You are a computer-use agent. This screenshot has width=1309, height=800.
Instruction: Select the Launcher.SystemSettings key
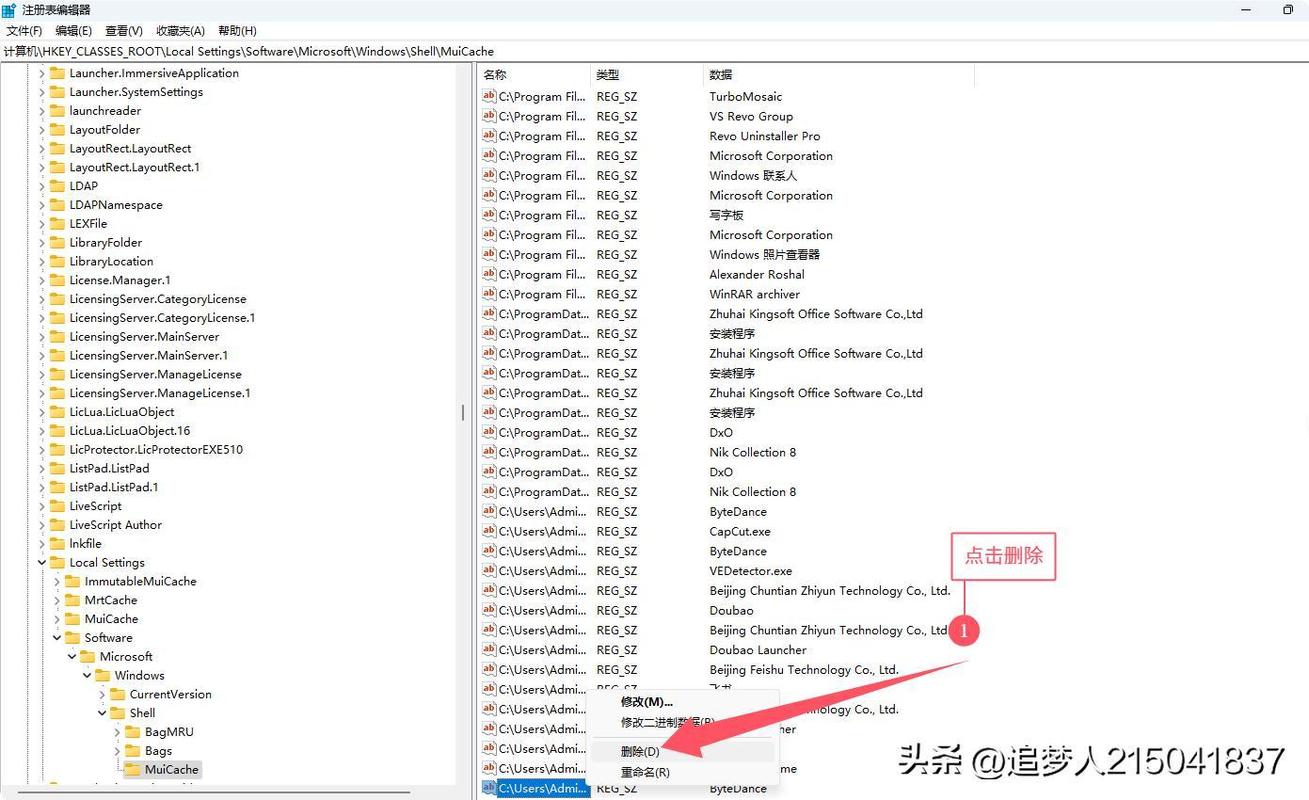pos(136,92)
